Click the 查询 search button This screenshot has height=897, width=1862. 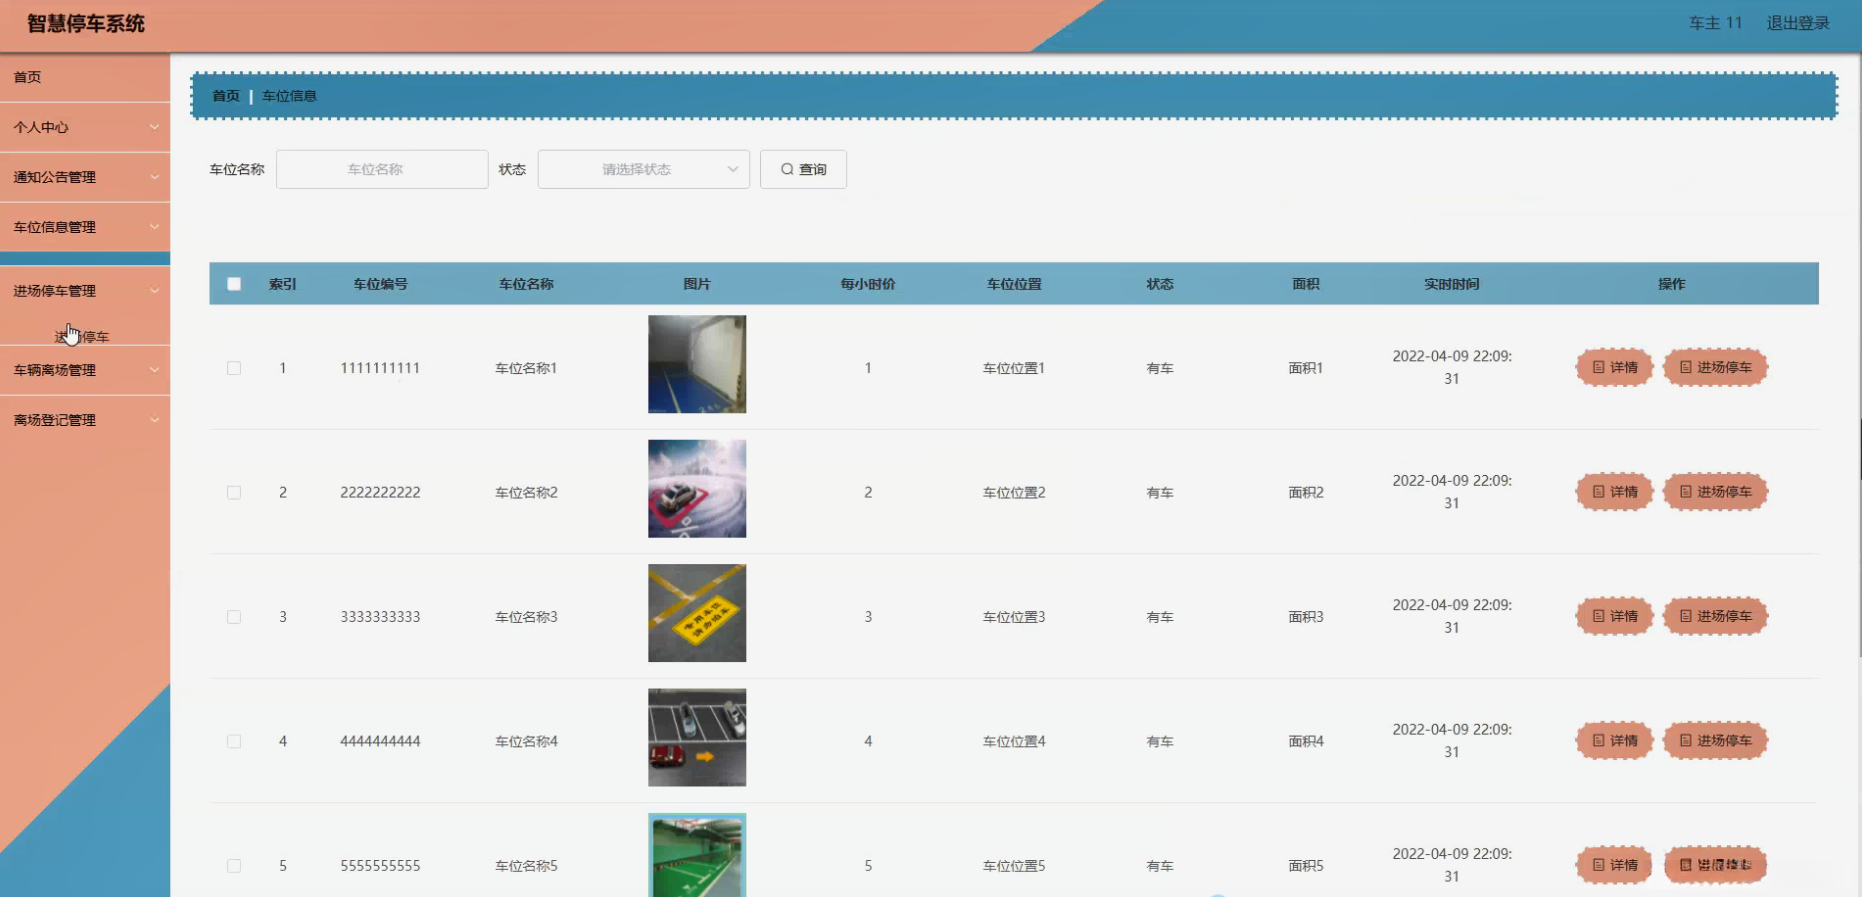coord(803,169)
